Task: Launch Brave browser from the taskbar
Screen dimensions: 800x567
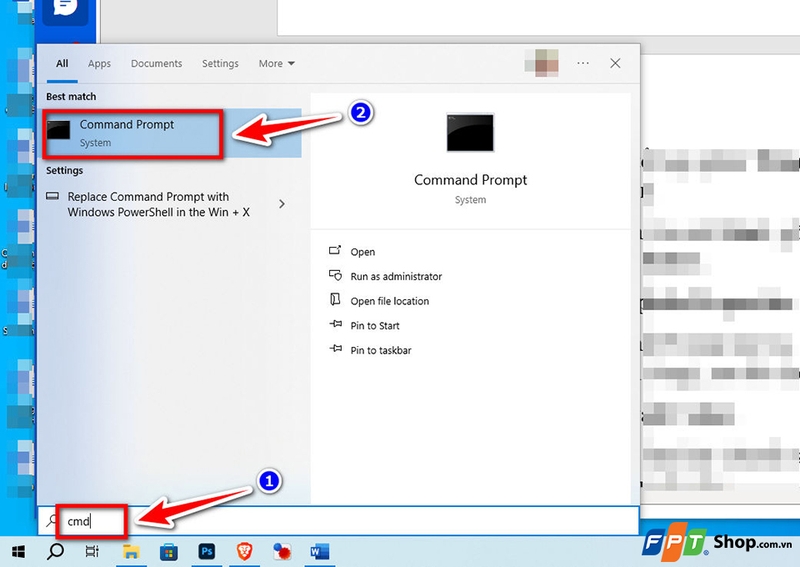Action: pyautogui.click(x=244, y=552)
